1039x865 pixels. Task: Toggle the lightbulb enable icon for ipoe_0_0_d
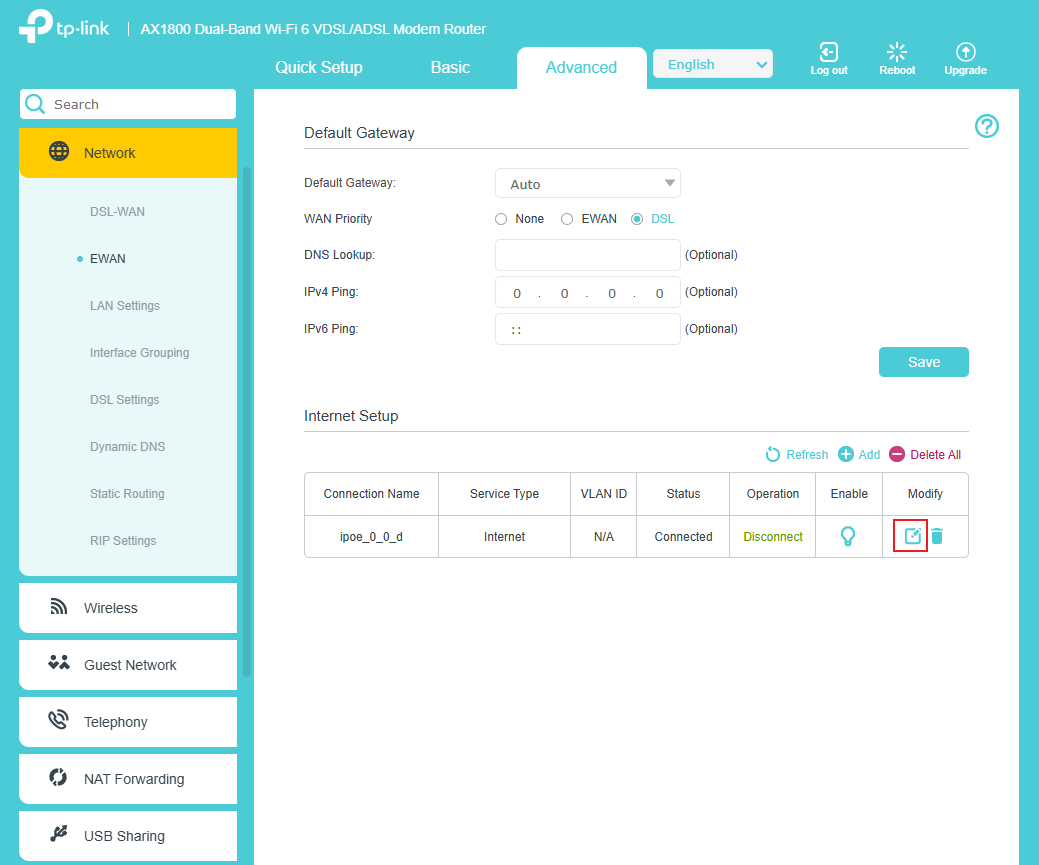click(848, 537)
